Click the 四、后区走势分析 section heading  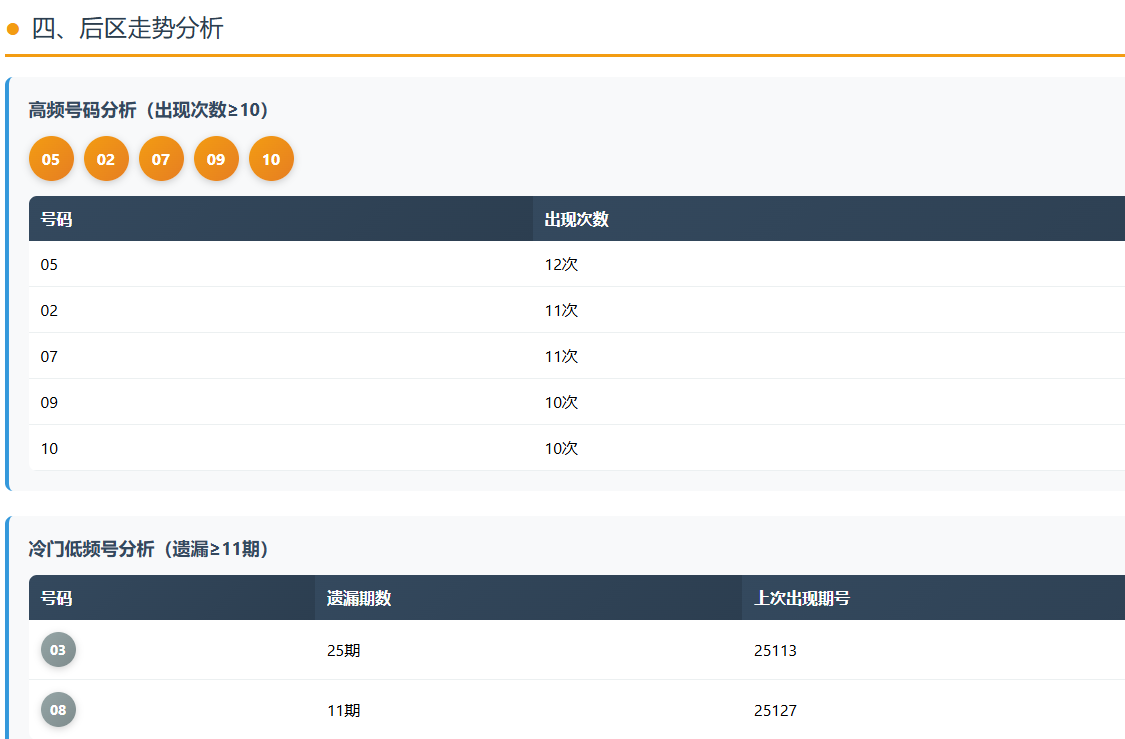(127, 29)
